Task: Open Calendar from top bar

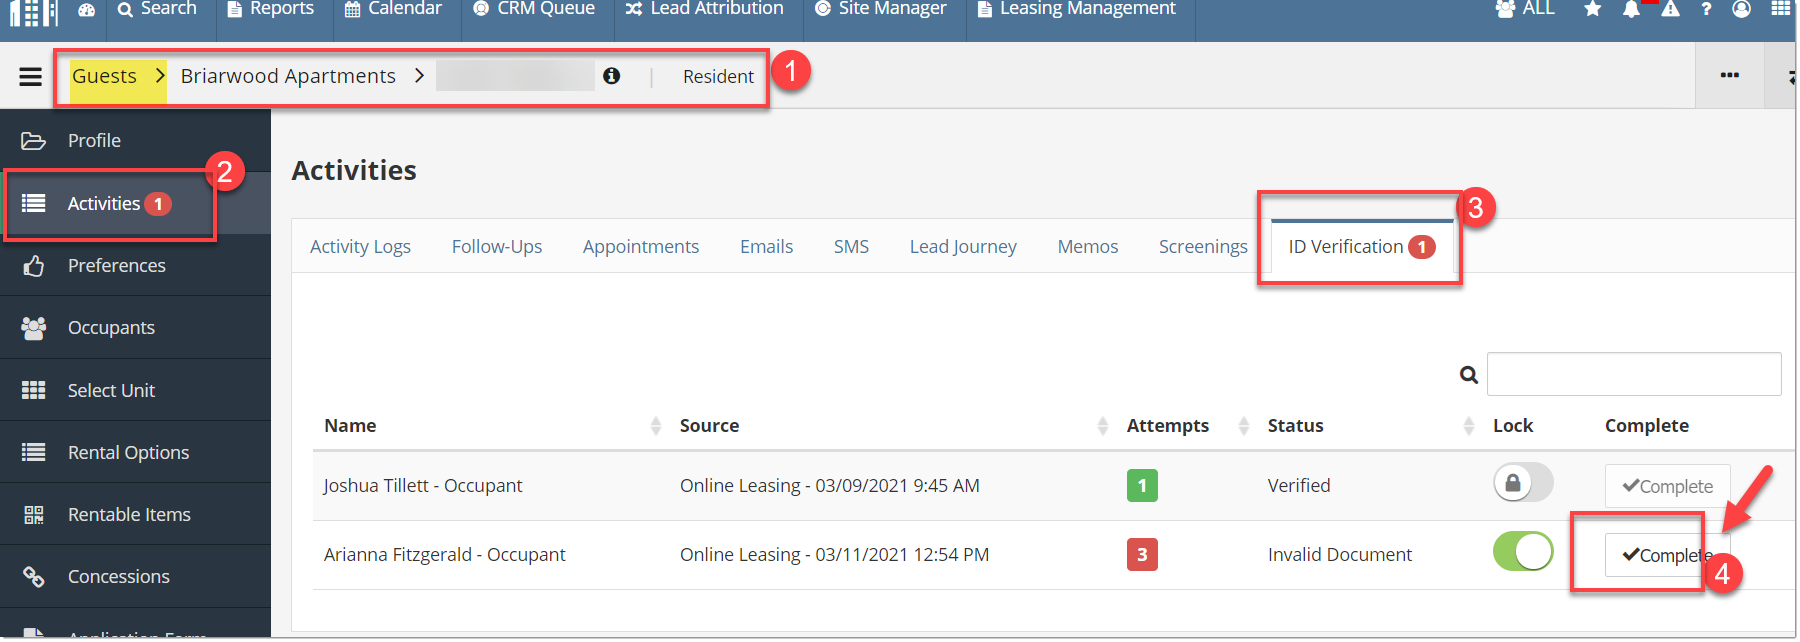Action: pos(393,9)
